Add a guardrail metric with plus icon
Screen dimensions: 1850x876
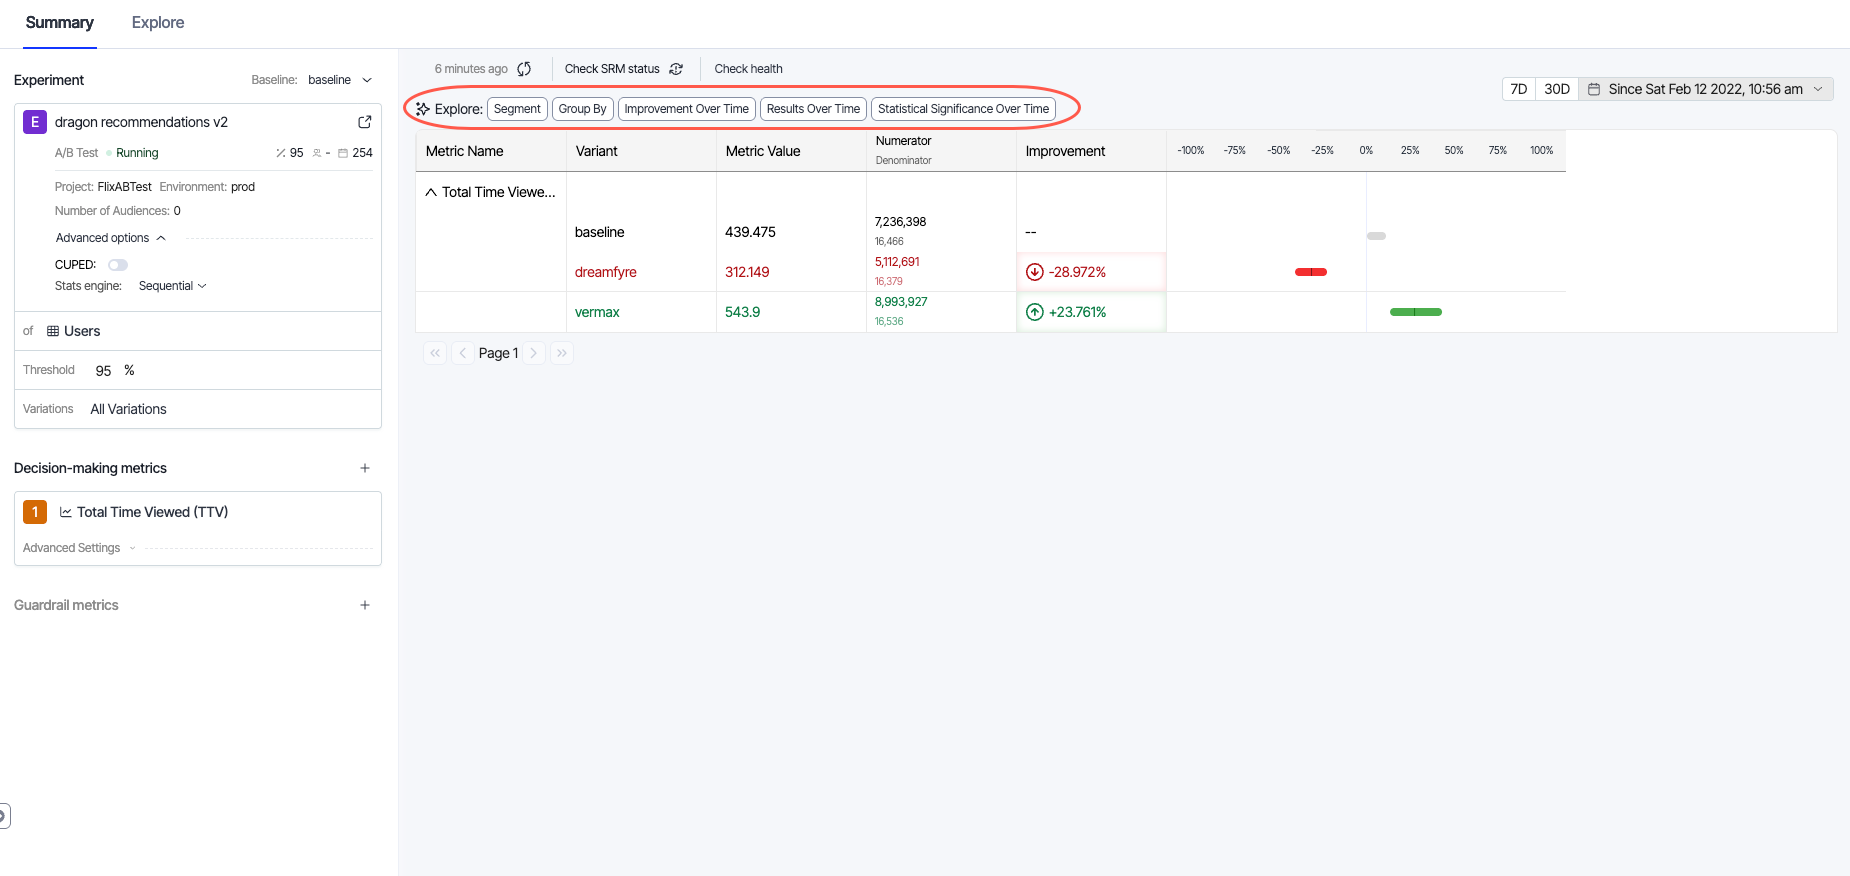click(365, 605)
